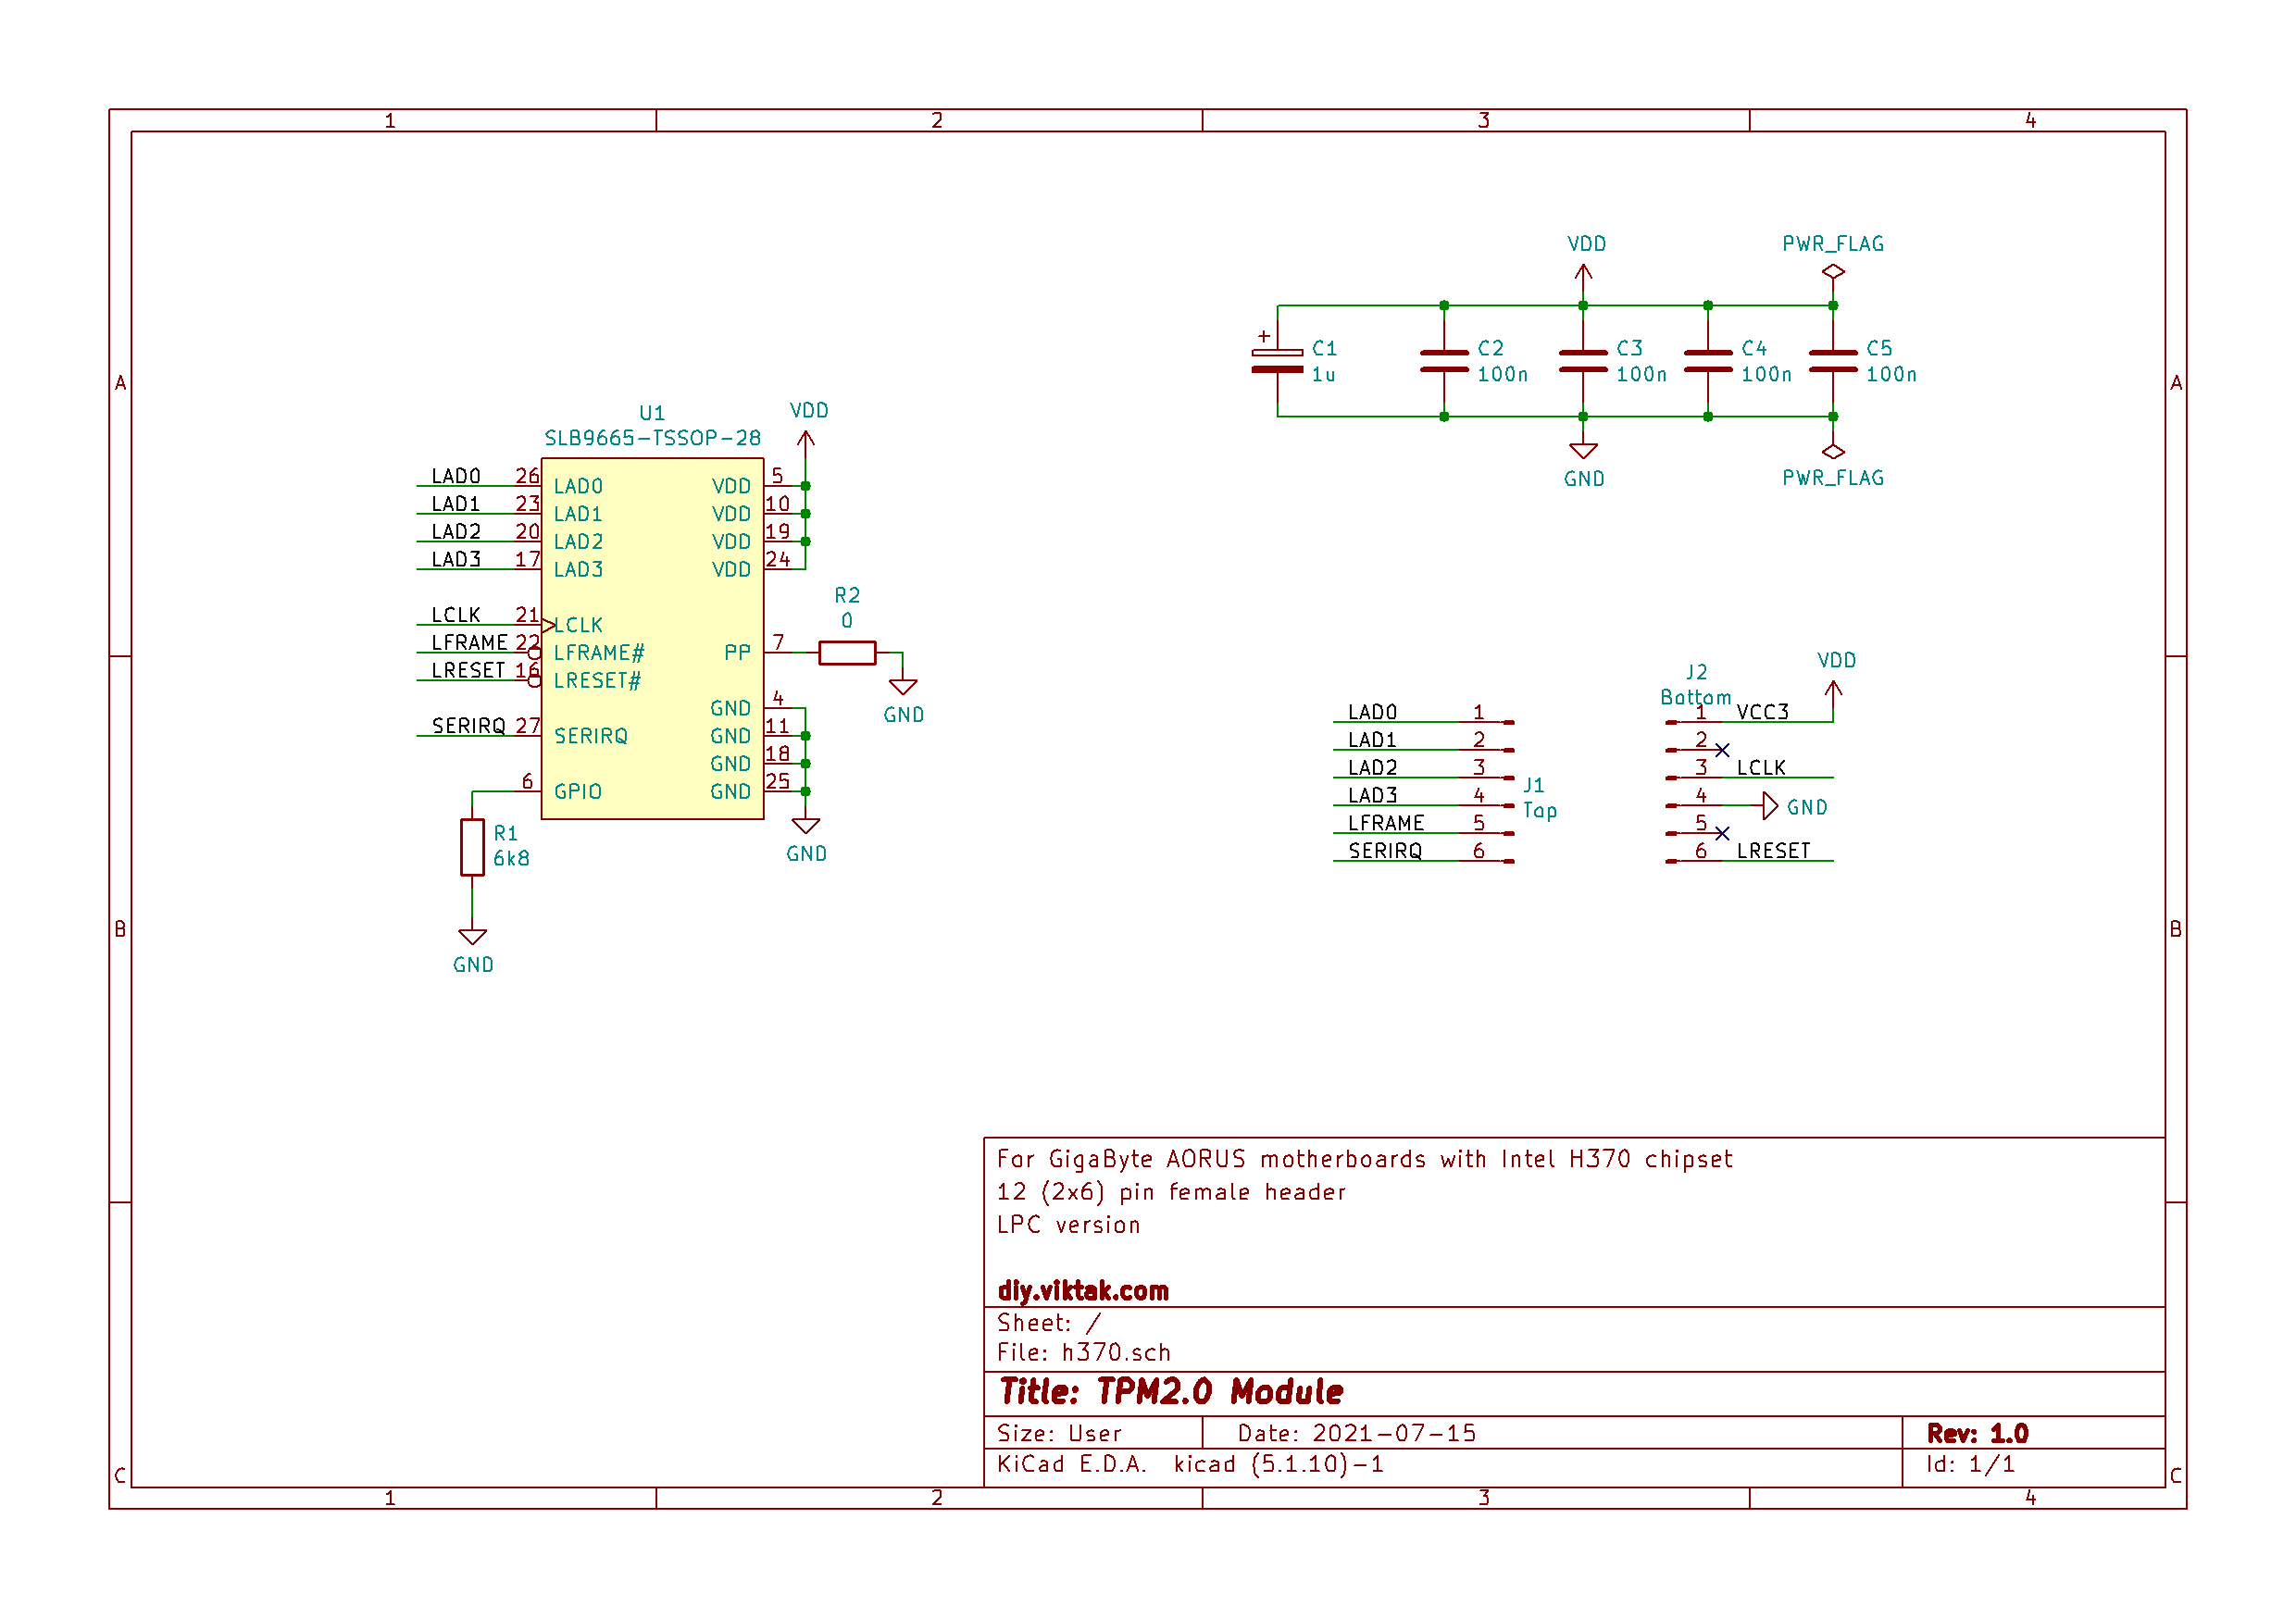Select the R1 6k8 resistor symbol

[x=472, y=847]
